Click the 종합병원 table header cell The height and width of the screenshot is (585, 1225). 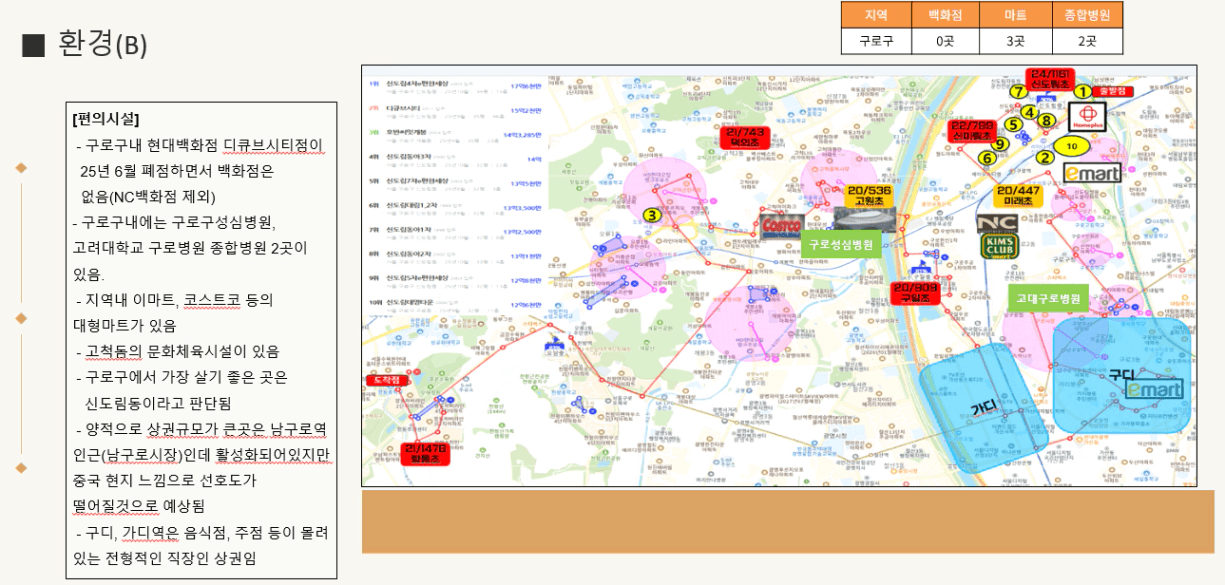point(1087,15)
